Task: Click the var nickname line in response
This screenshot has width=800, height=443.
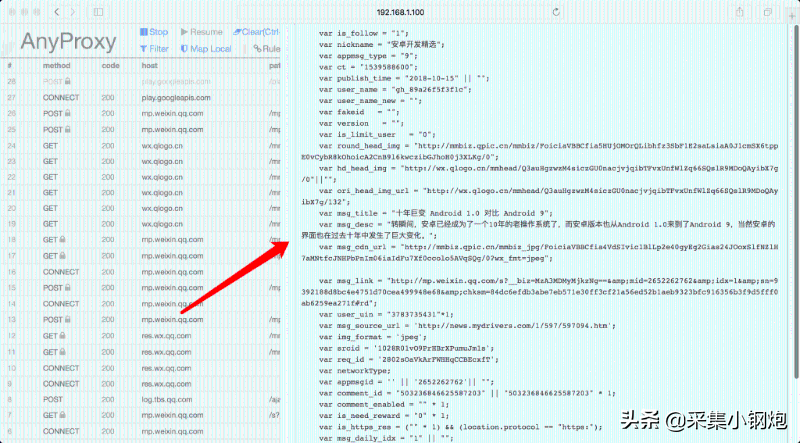Action: [x=382, y=44]
